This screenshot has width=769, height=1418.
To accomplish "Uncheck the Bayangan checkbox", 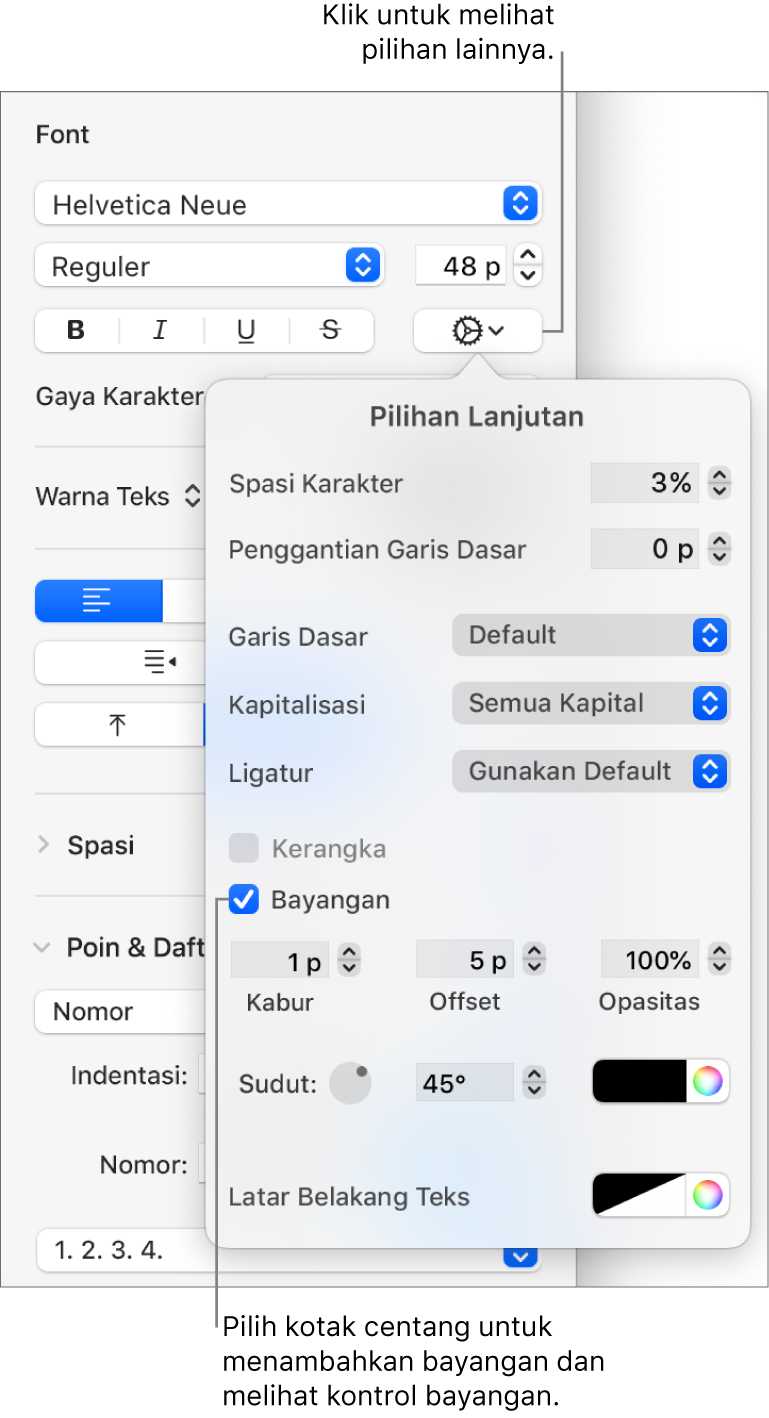I will tap(244, 900).
